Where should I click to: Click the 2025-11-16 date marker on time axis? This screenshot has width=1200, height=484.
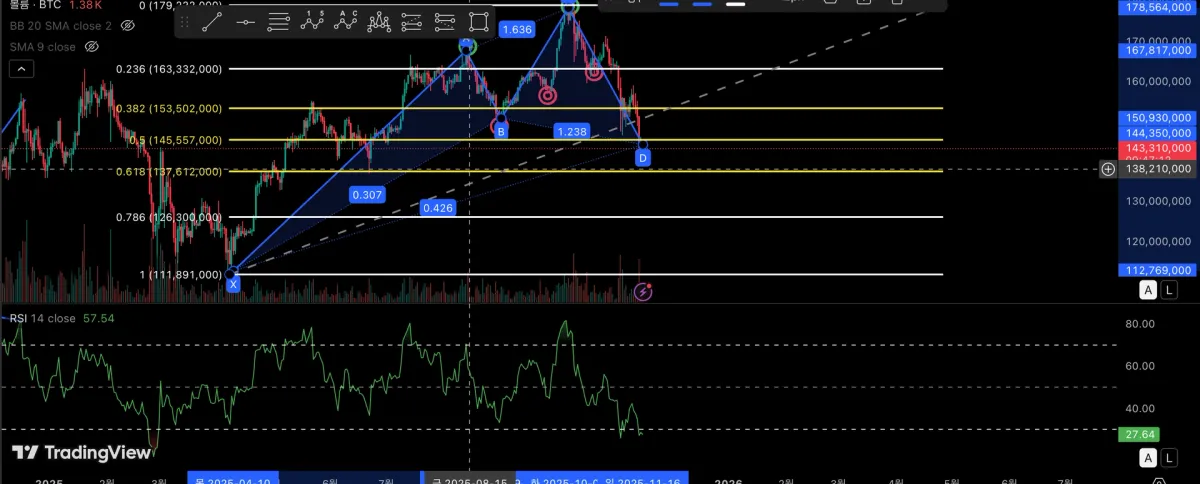click(643, 480)
